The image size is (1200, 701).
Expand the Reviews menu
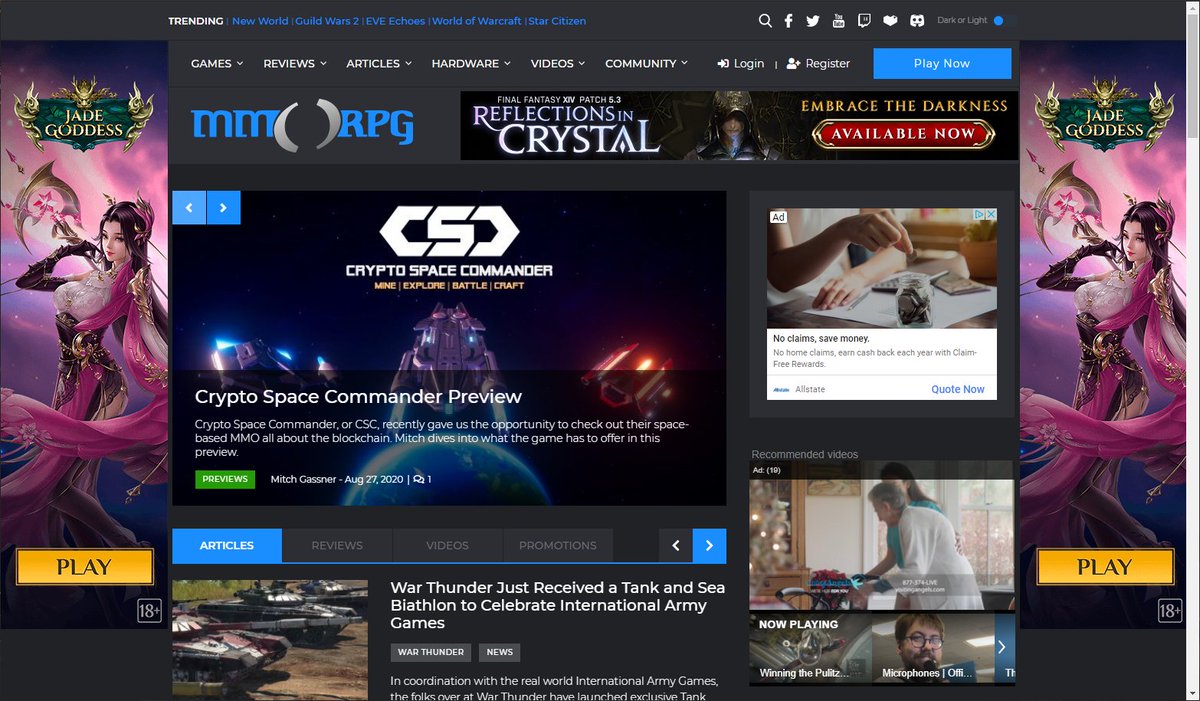click(x=295, y=63)
